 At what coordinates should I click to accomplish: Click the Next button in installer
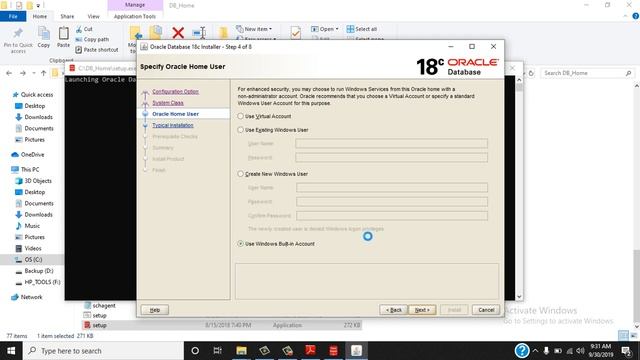click(422, 310)
